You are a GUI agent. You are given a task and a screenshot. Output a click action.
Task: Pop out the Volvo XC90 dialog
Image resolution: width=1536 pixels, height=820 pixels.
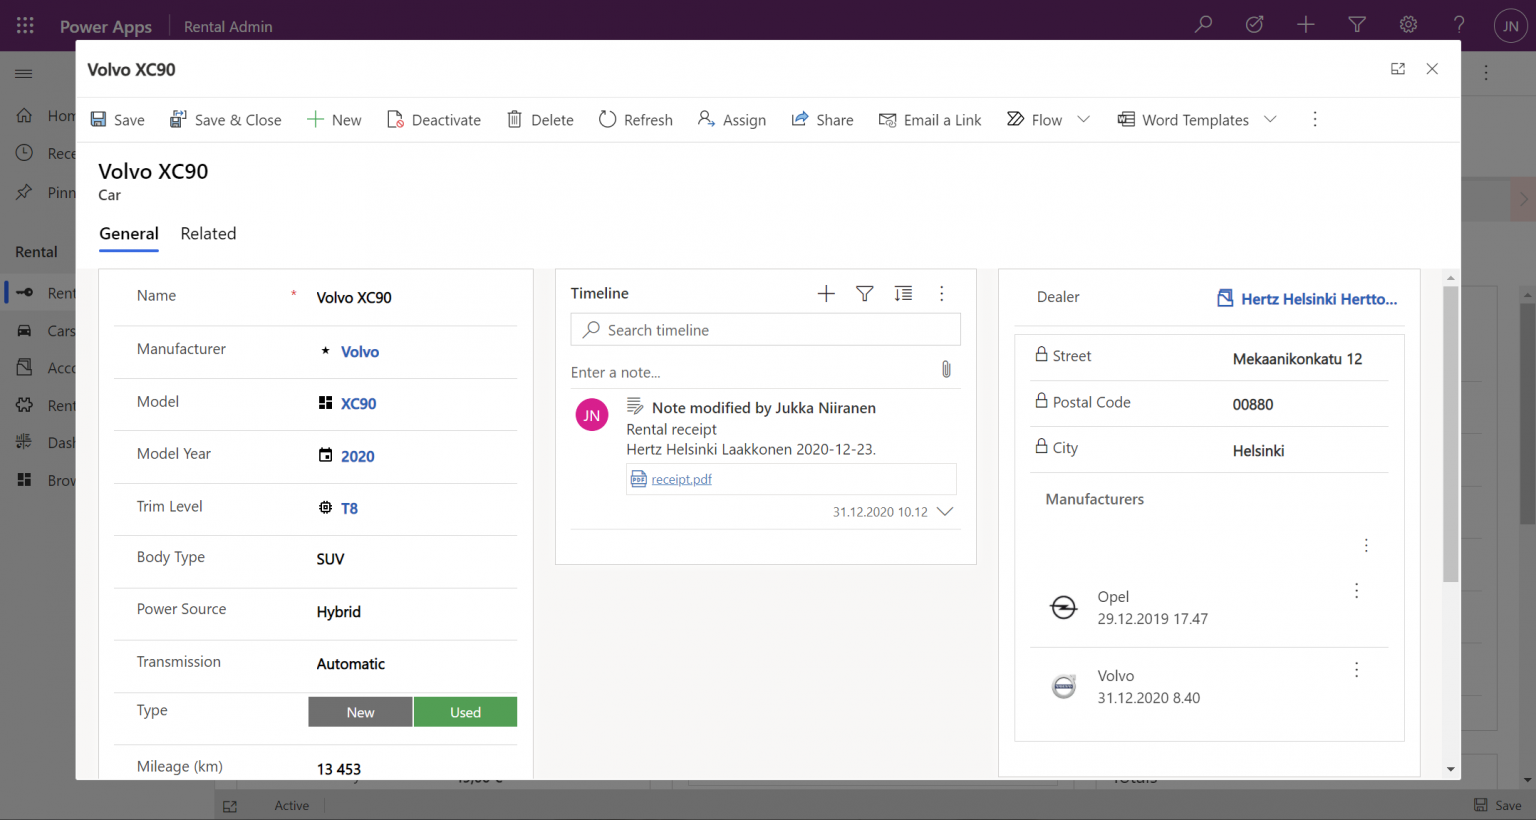tap(1398, 69)
